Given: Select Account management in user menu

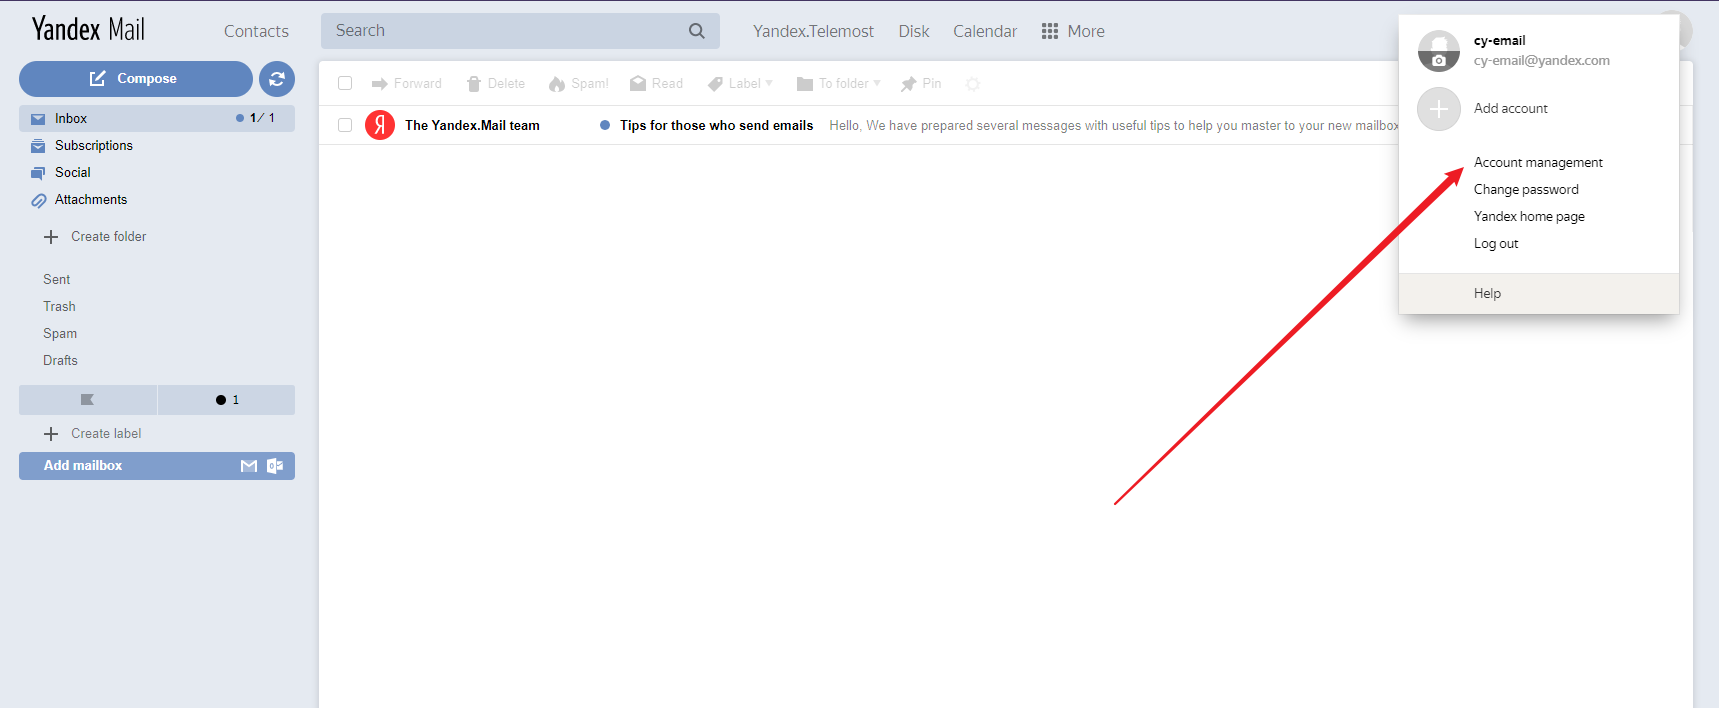Looking at the screenshot, I should coord(1538,162).
